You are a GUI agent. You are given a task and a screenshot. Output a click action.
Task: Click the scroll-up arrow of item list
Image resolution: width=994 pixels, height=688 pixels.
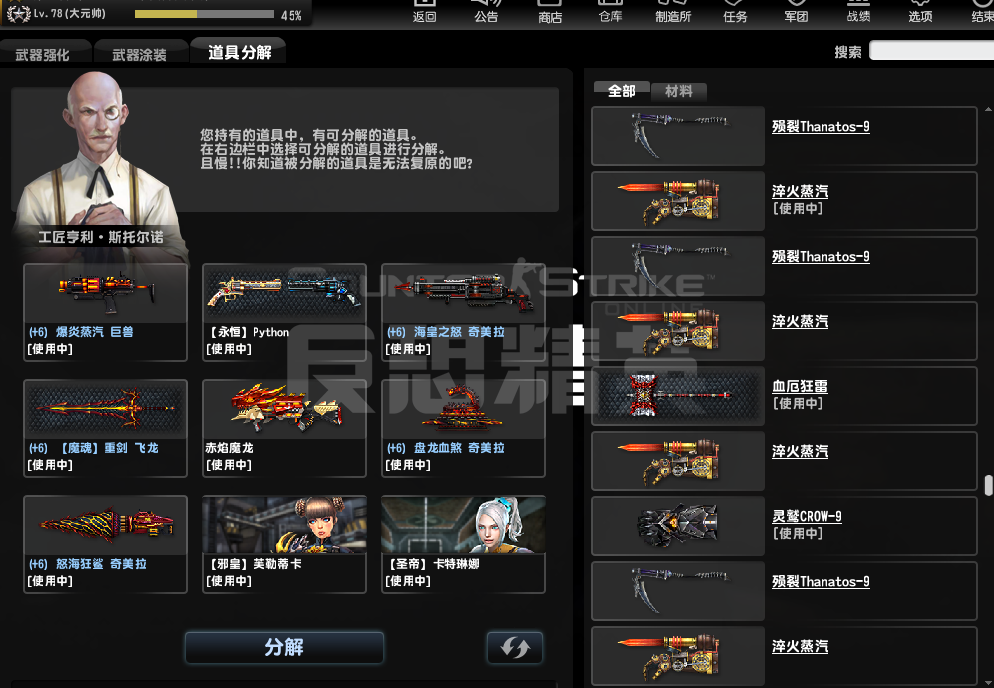(x=988, y=110)
